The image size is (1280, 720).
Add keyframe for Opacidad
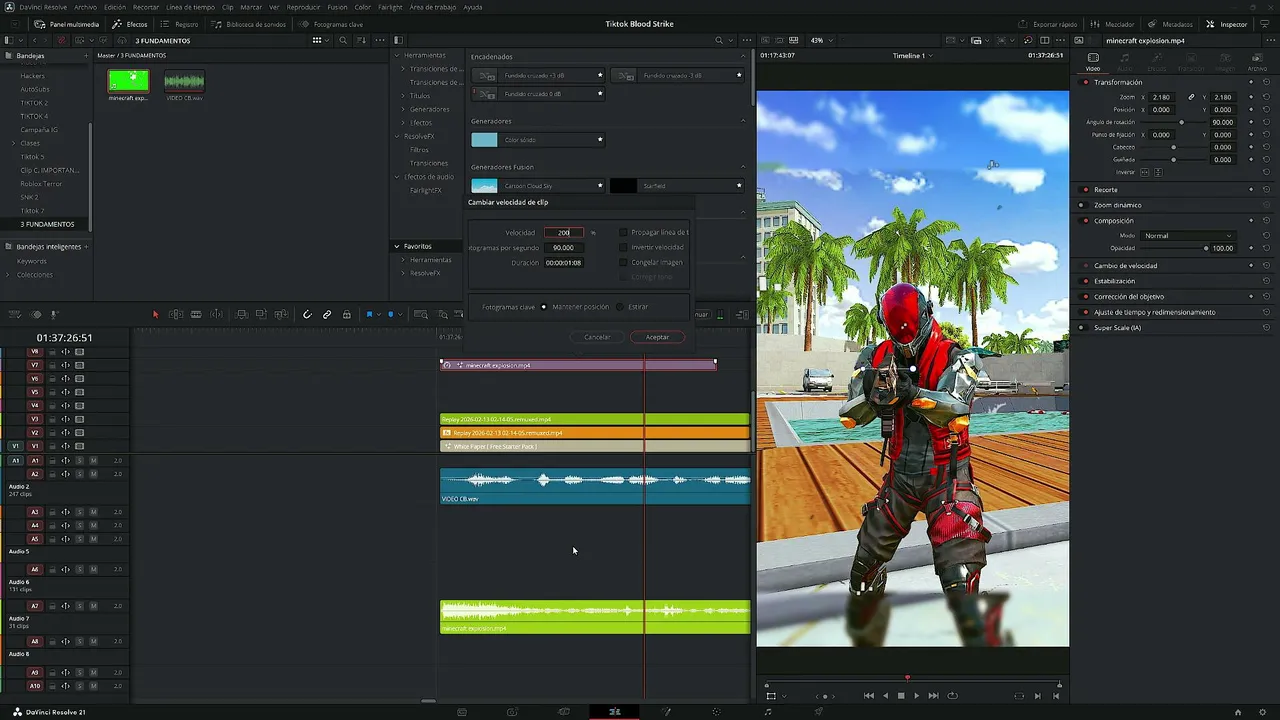pos(1251,248)
